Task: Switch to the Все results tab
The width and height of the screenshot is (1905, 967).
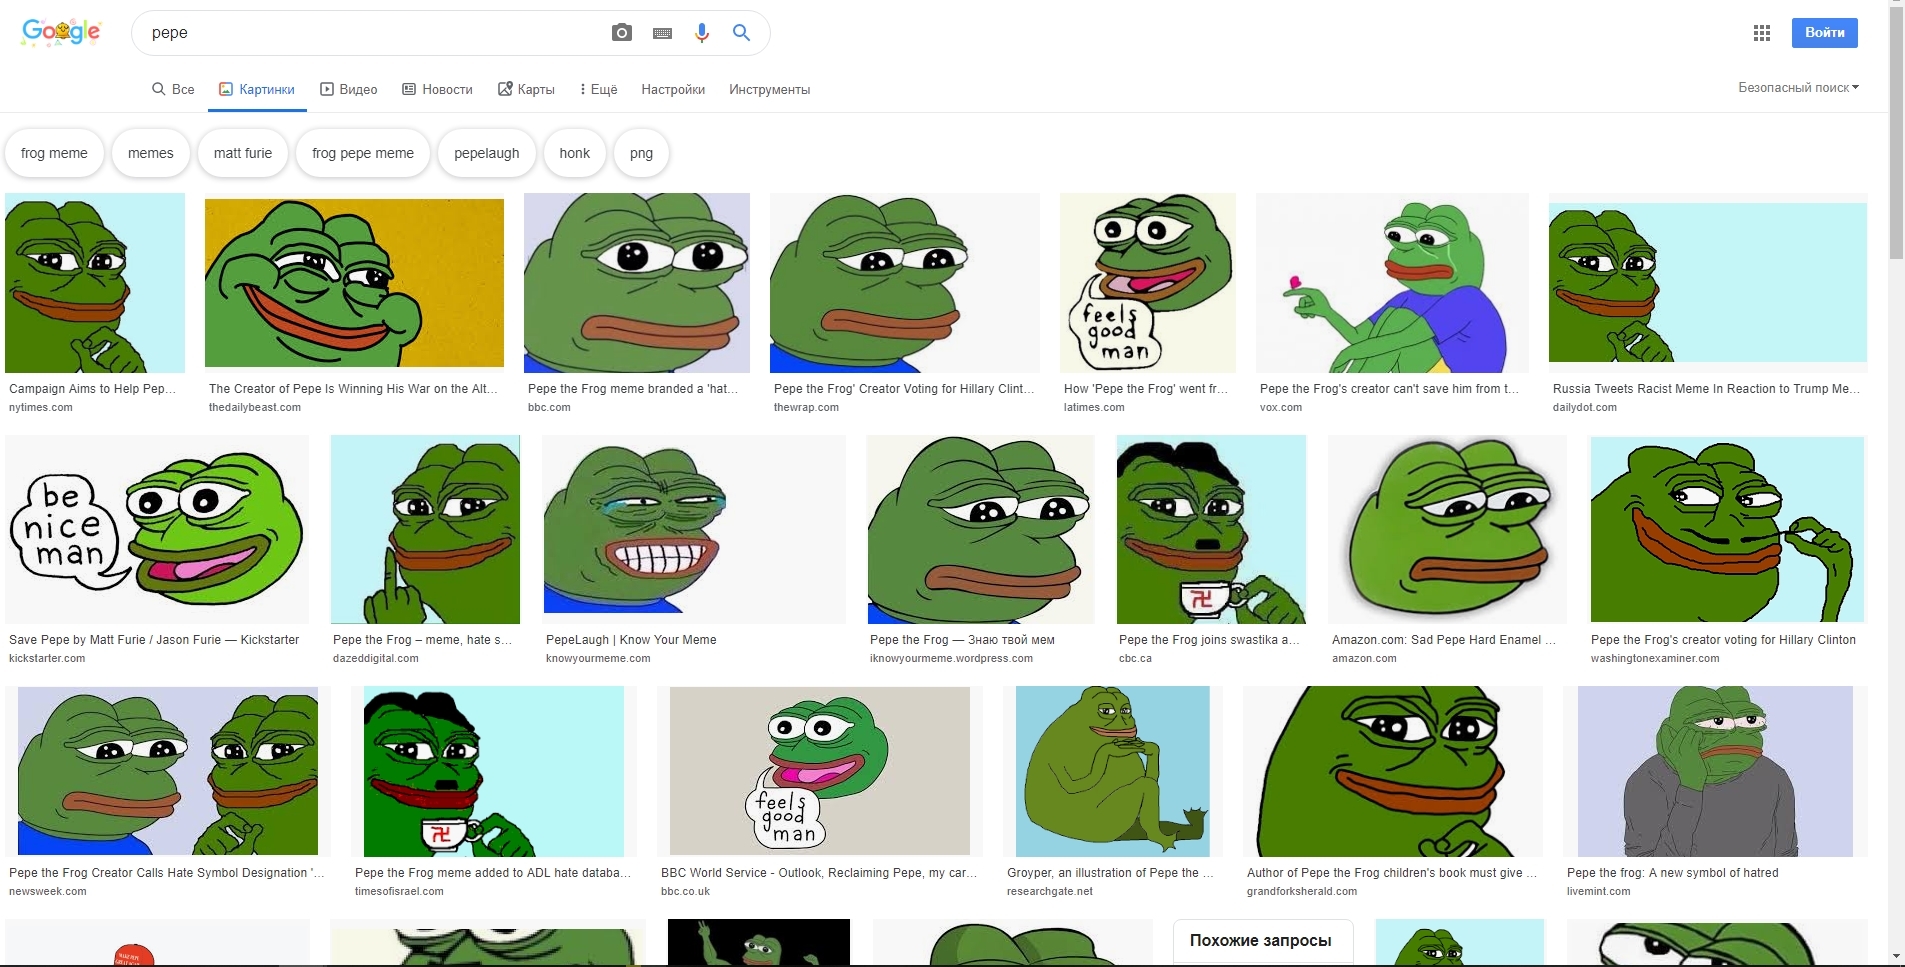Action: (x=173, y=89)
